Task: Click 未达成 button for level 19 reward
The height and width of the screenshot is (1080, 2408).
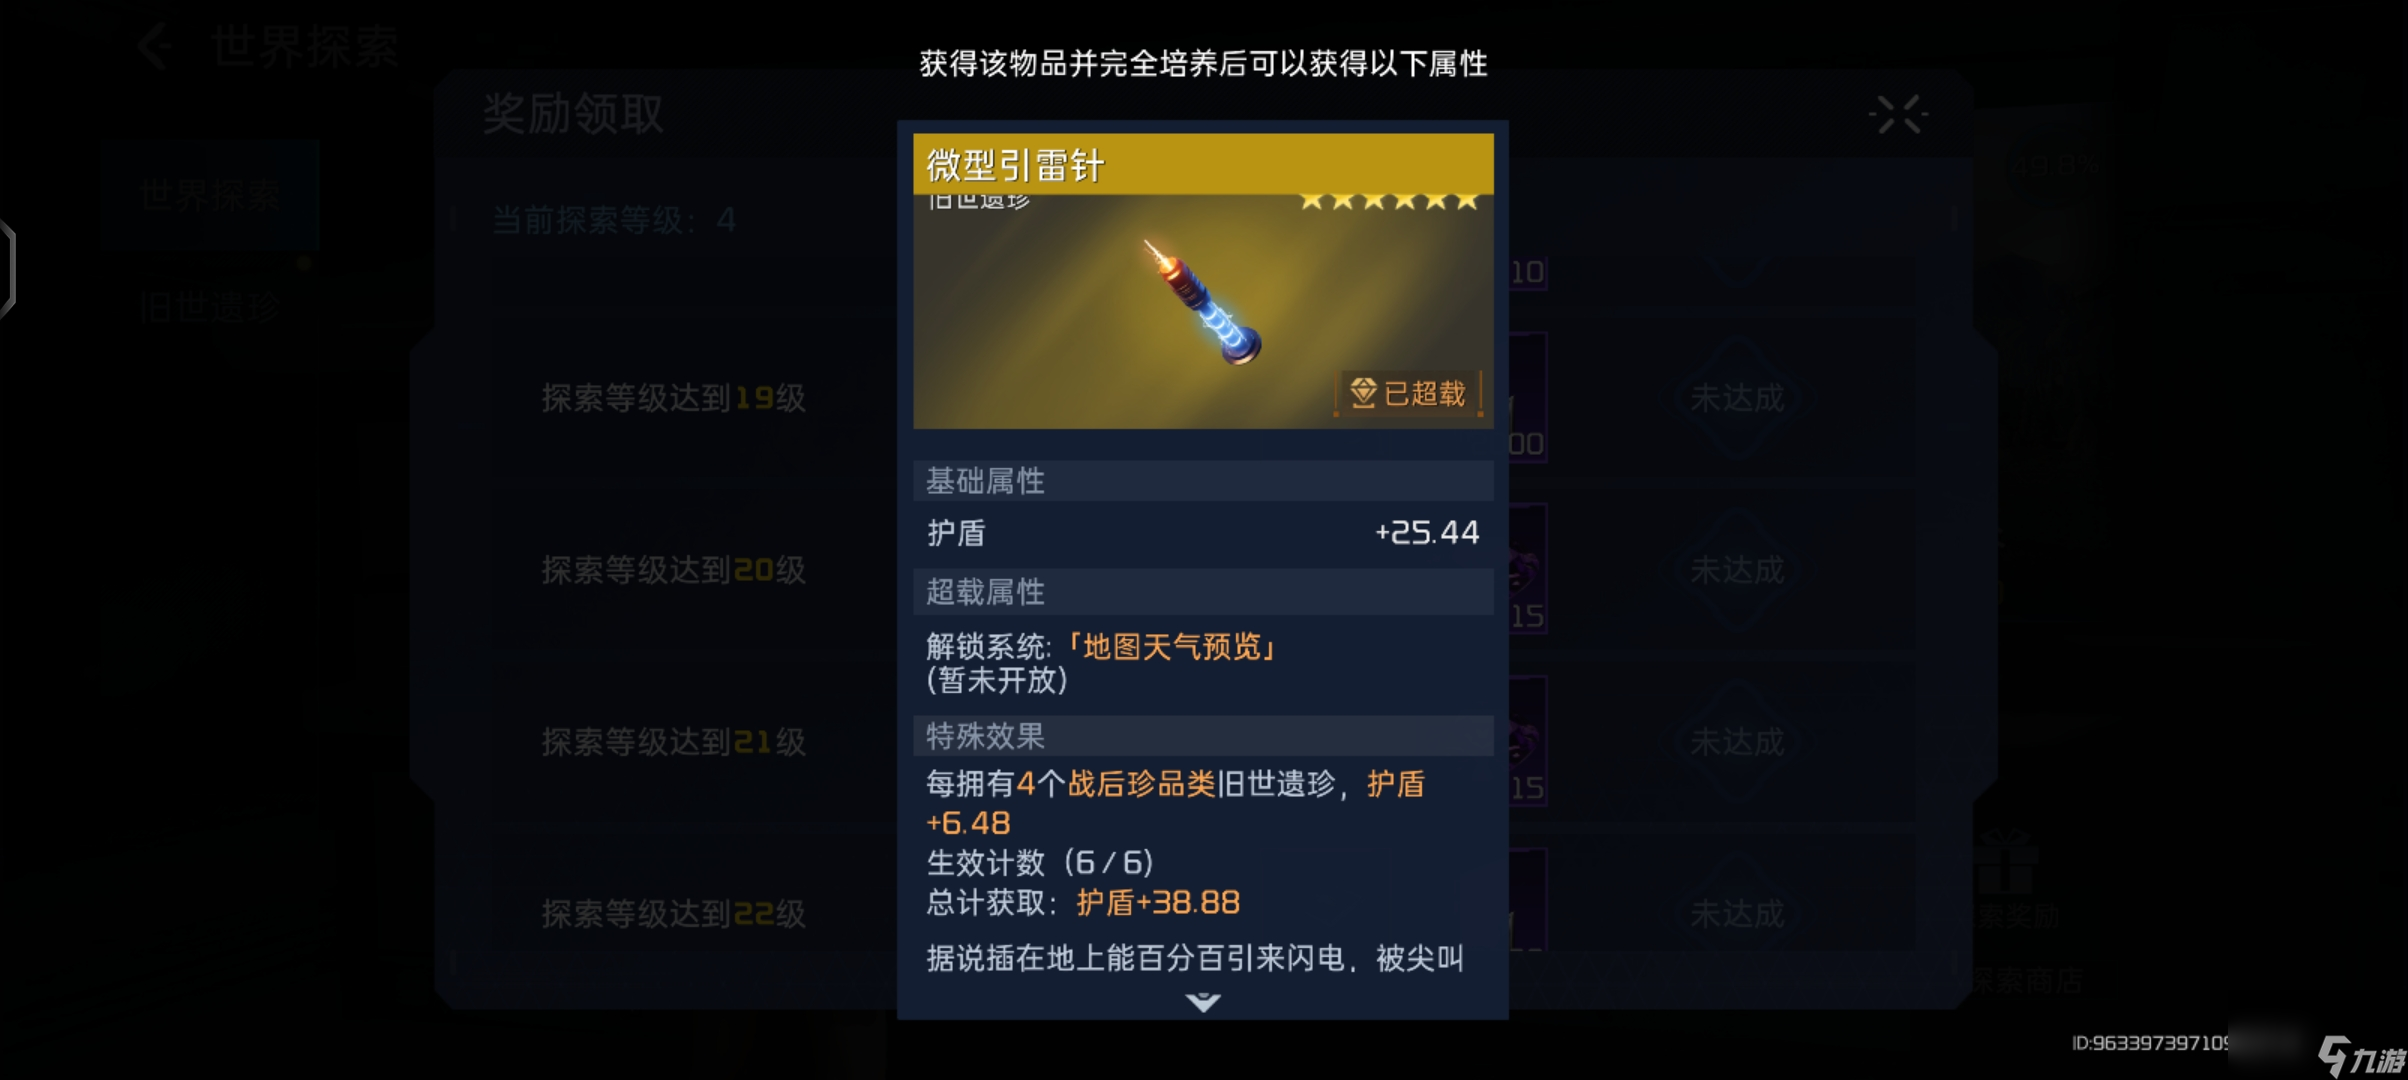Action: coord(1737,398)
